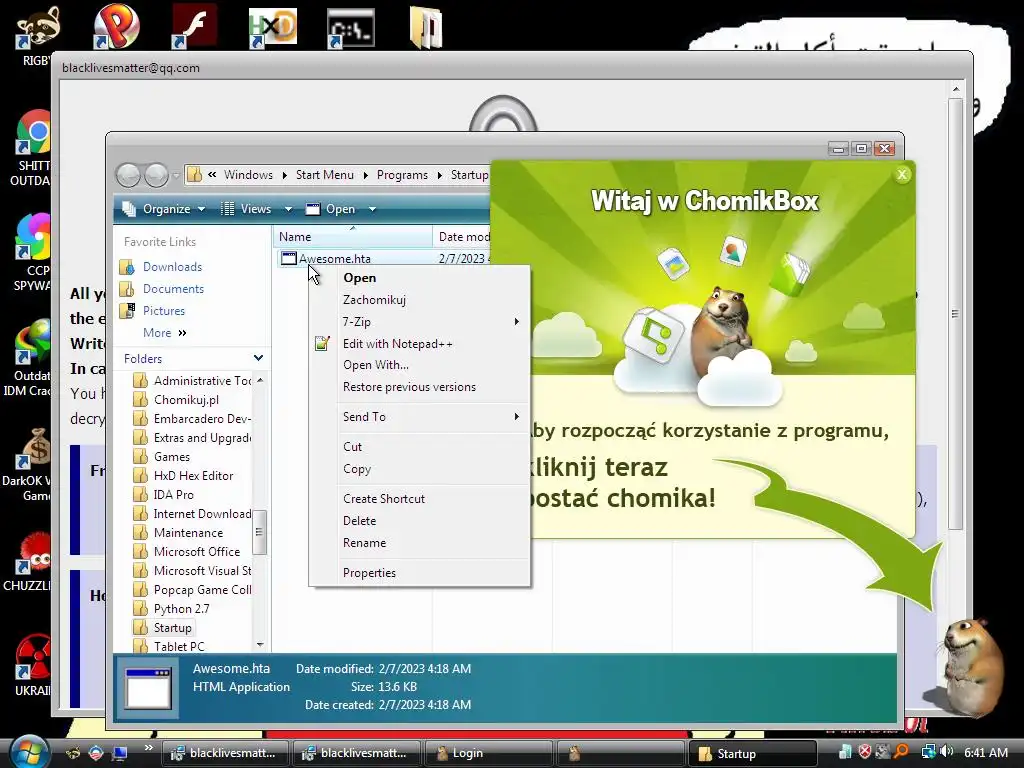The image size is (1024, 768).
Task: Click the Windows Start orb
Action: click(30, 752)
